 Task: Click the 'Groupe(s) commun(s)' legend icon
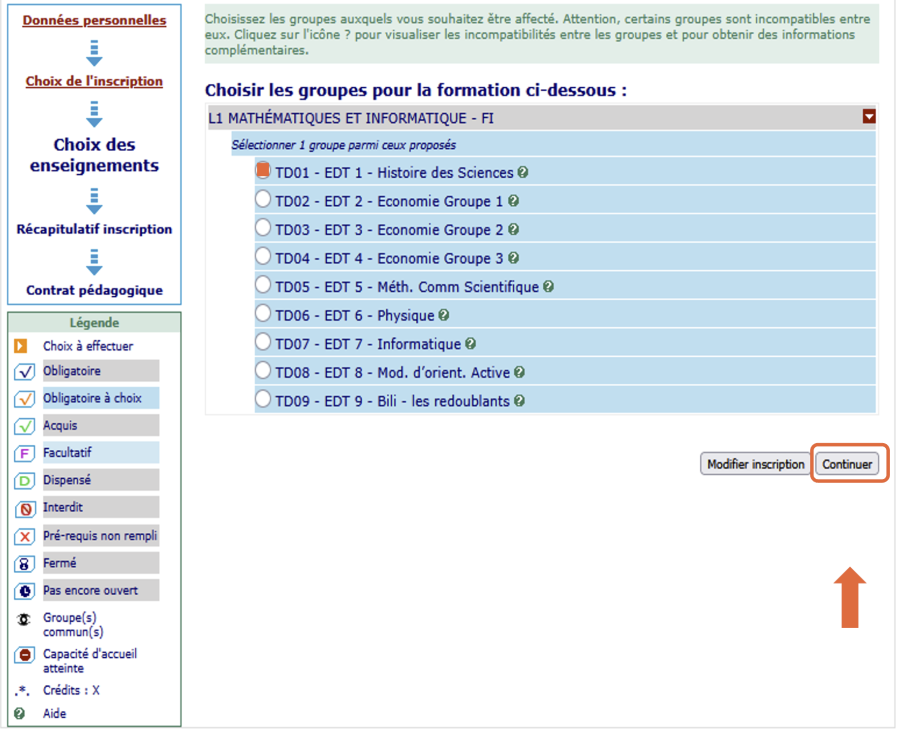(x=23, y=619)
